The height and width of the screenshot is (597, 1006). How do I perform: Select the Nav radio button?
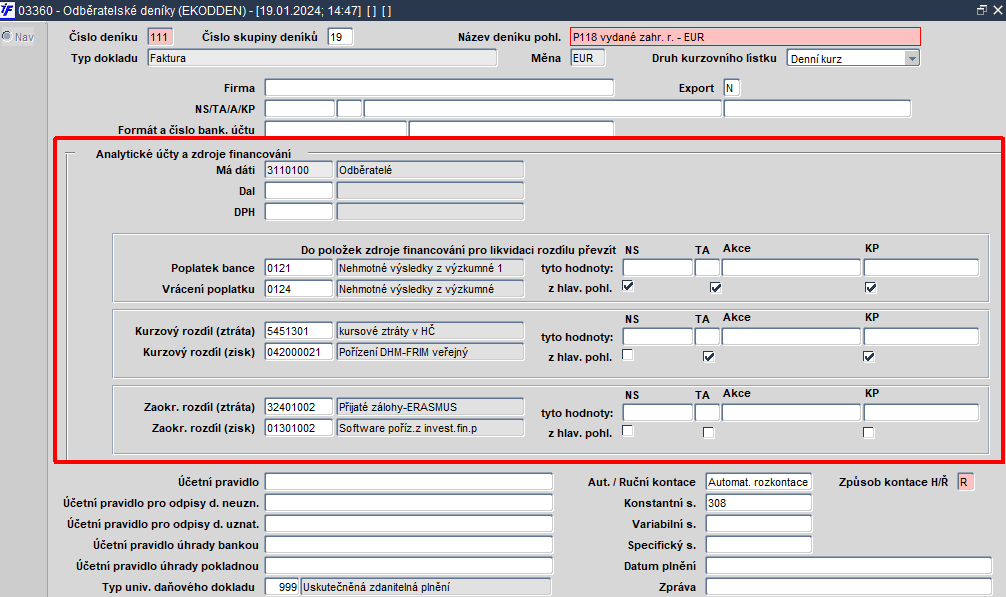coord(7,37)
